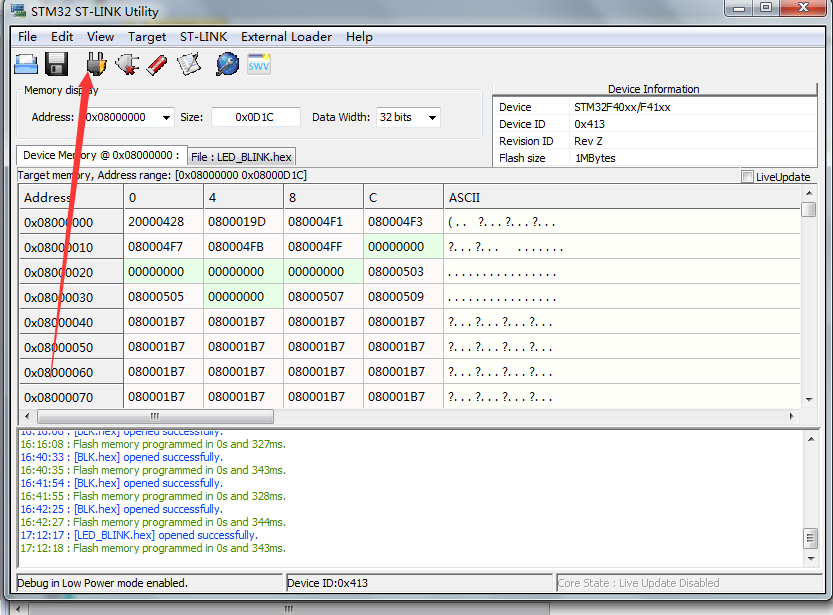Switch to Device Memory @ 0x08000000 tab

tap(101, 156)
